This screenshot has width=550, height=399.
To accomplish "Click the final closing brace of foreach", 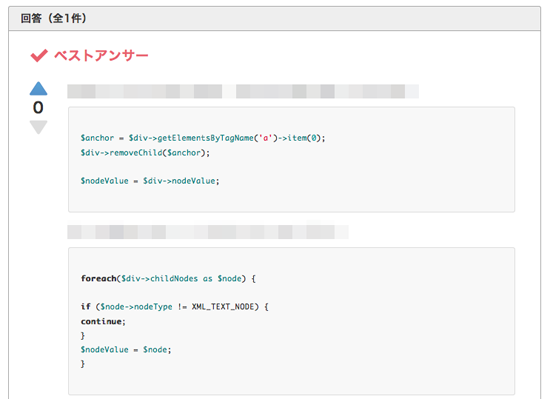I will pos(83,364).
